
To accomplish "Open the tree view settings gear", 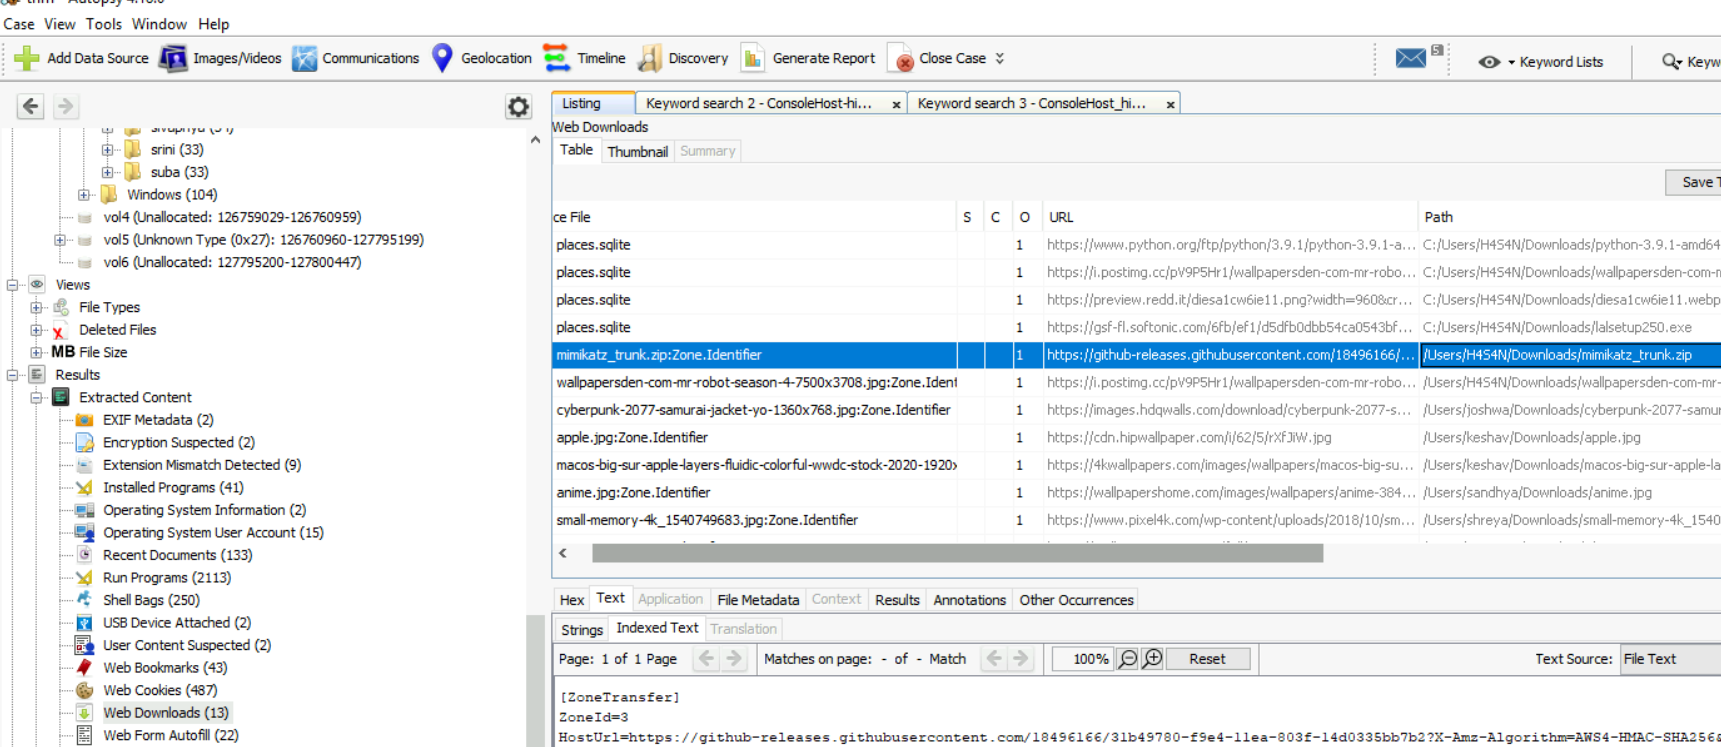I will tap(518, 107).
